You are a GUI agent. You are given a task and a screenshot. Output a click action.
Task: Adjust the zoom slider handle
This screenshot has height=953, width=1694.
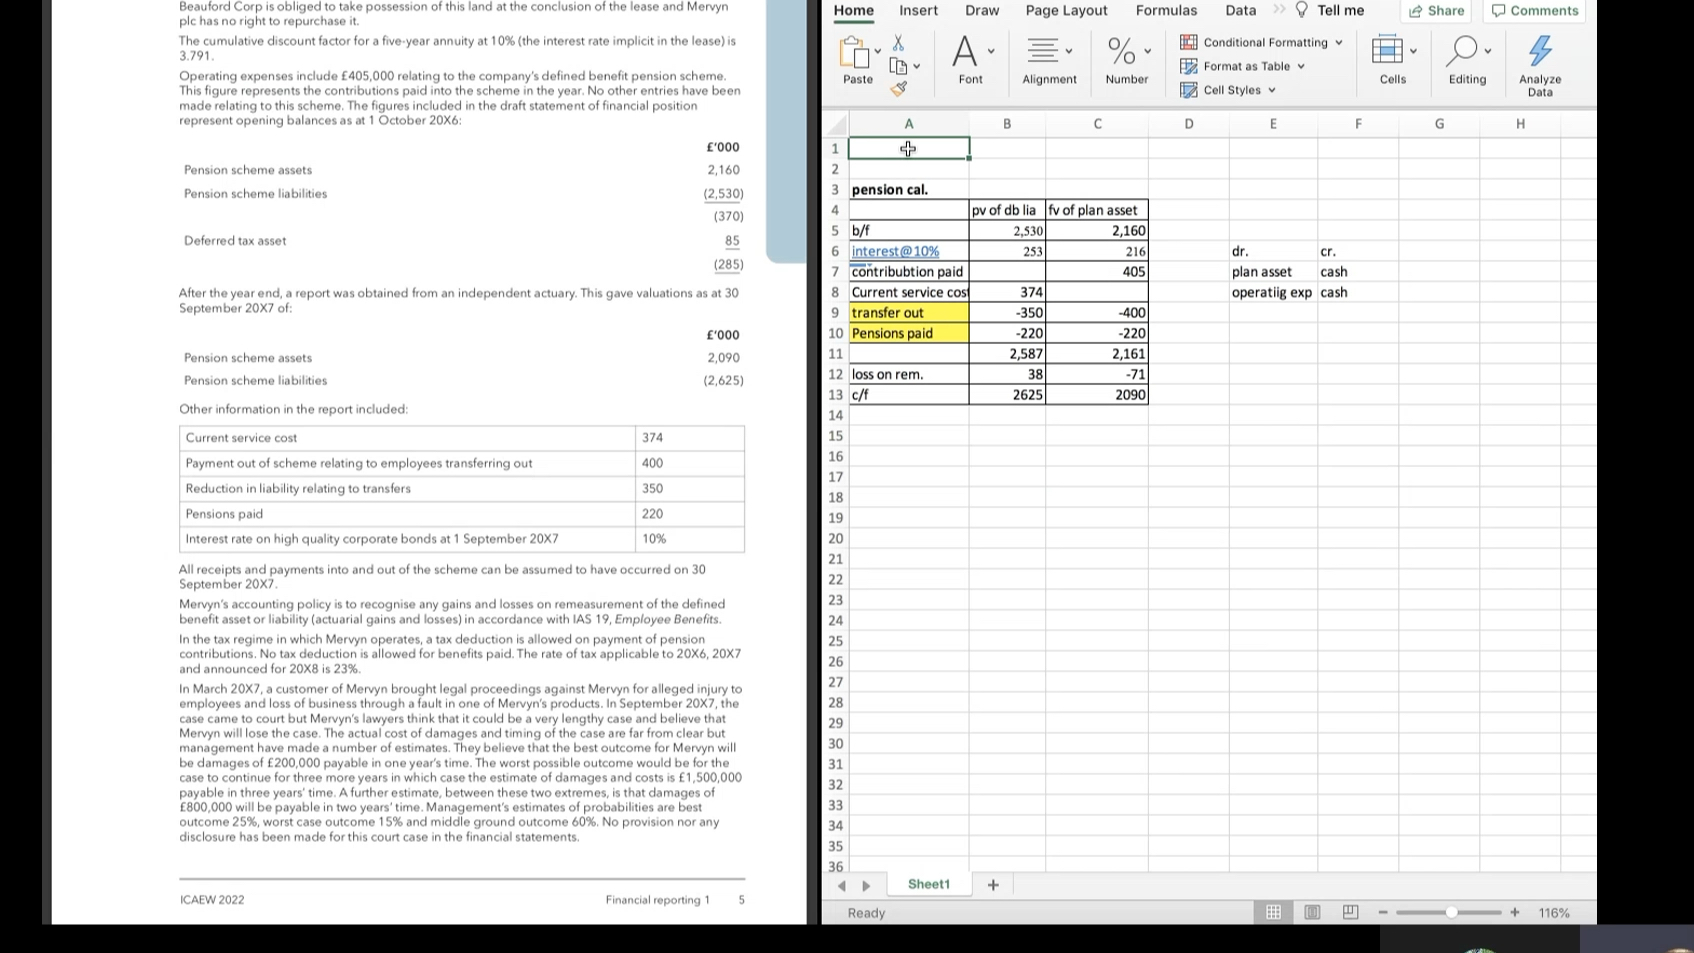1451,913
